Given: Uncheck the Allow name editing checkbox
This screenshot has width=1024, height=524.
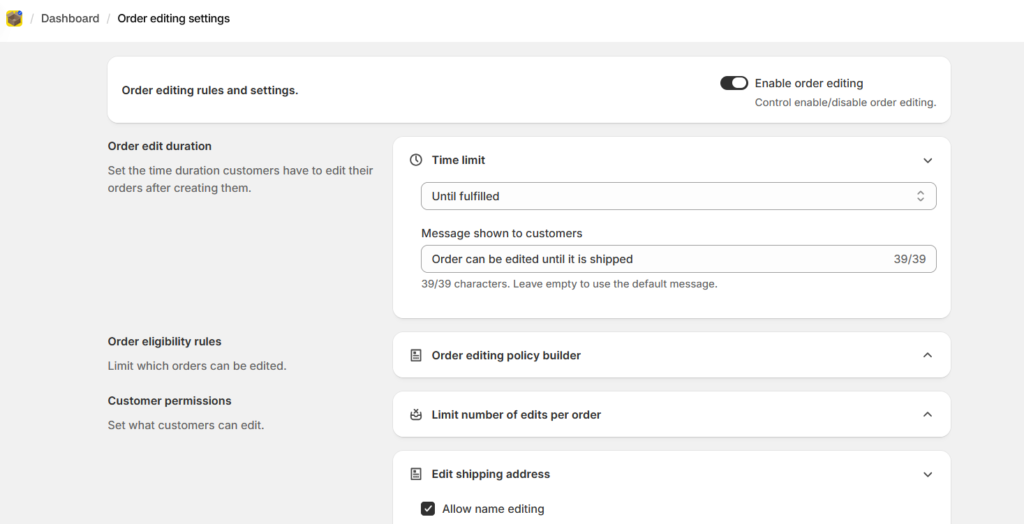Looking at the screenshot, I should coord(428,509).
